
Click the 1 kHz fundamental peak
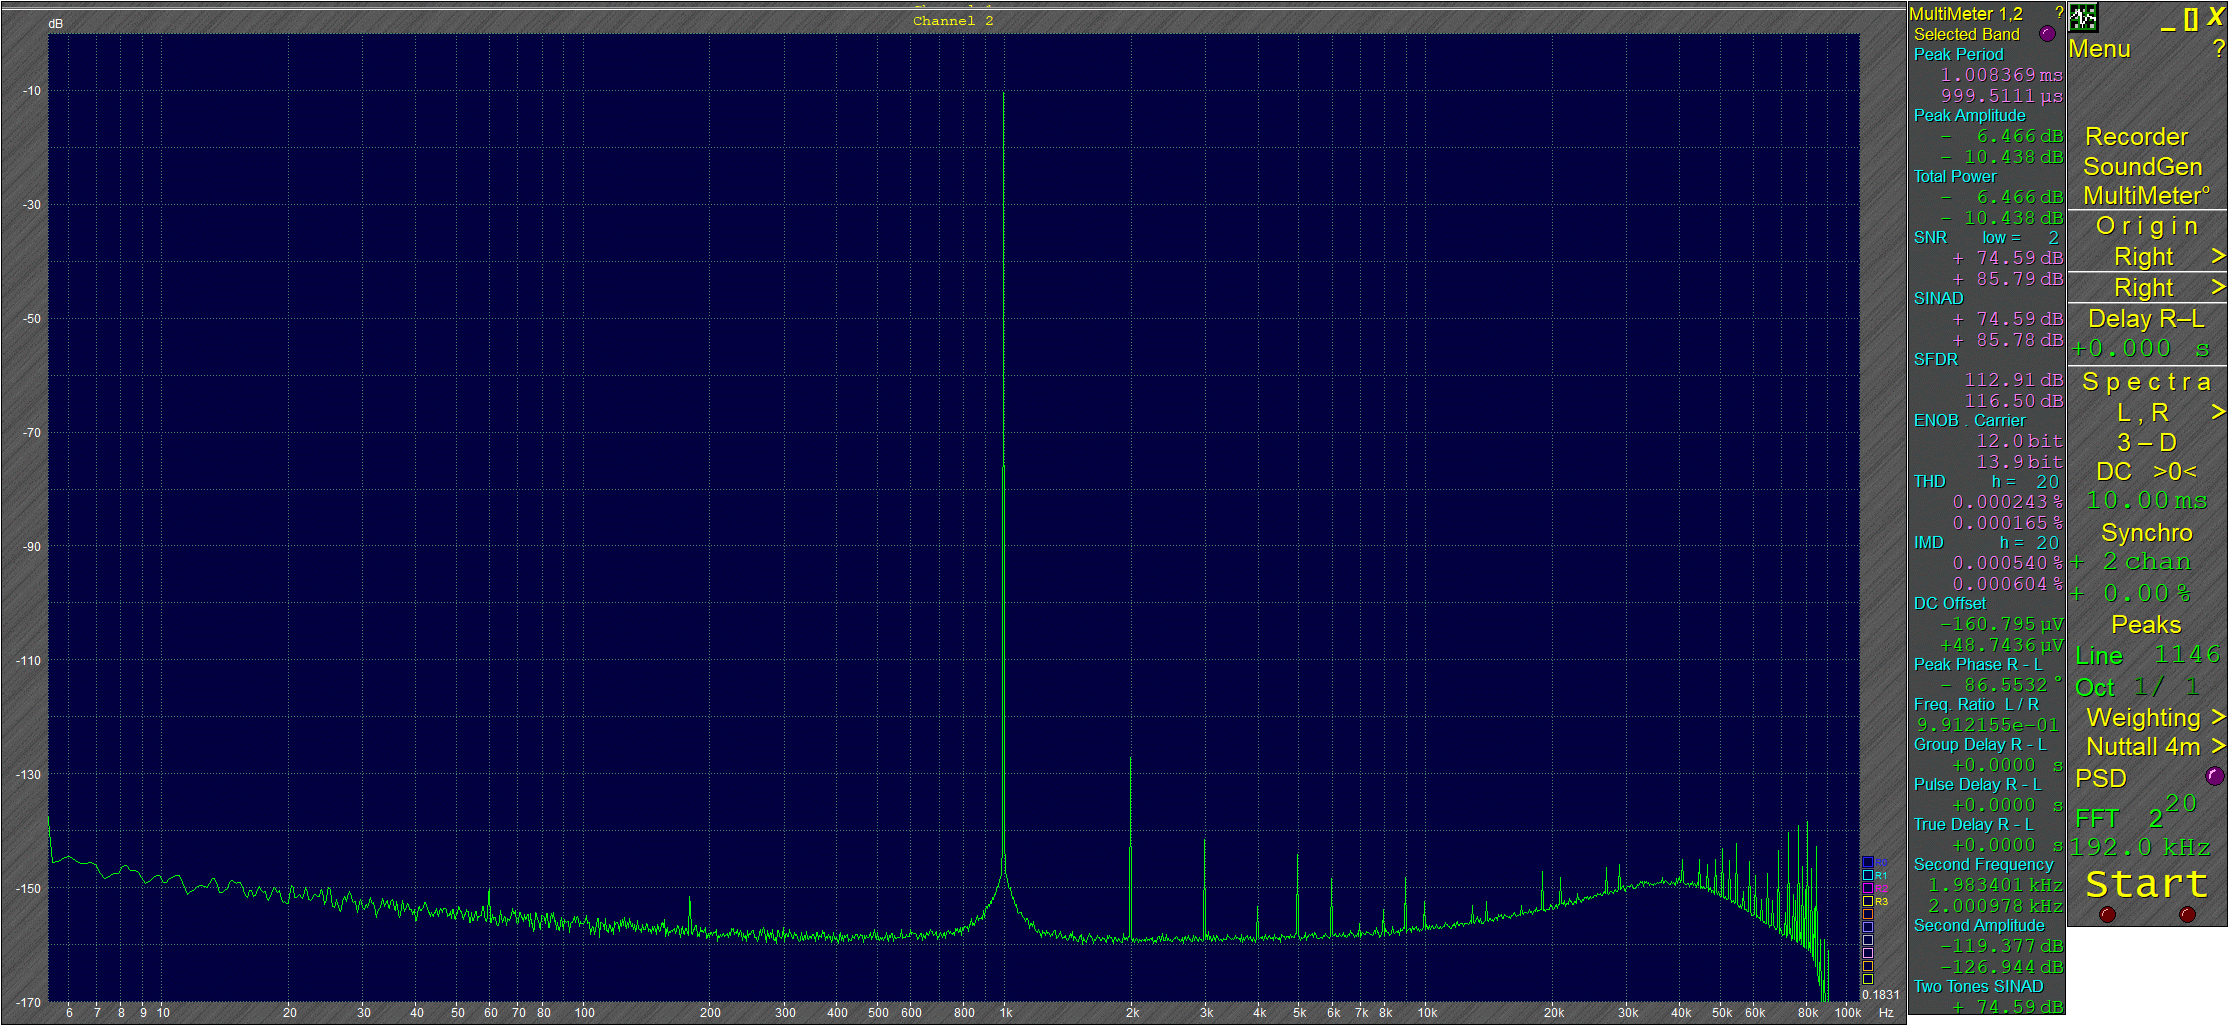pyautogui.click(x=1003, y=480)
